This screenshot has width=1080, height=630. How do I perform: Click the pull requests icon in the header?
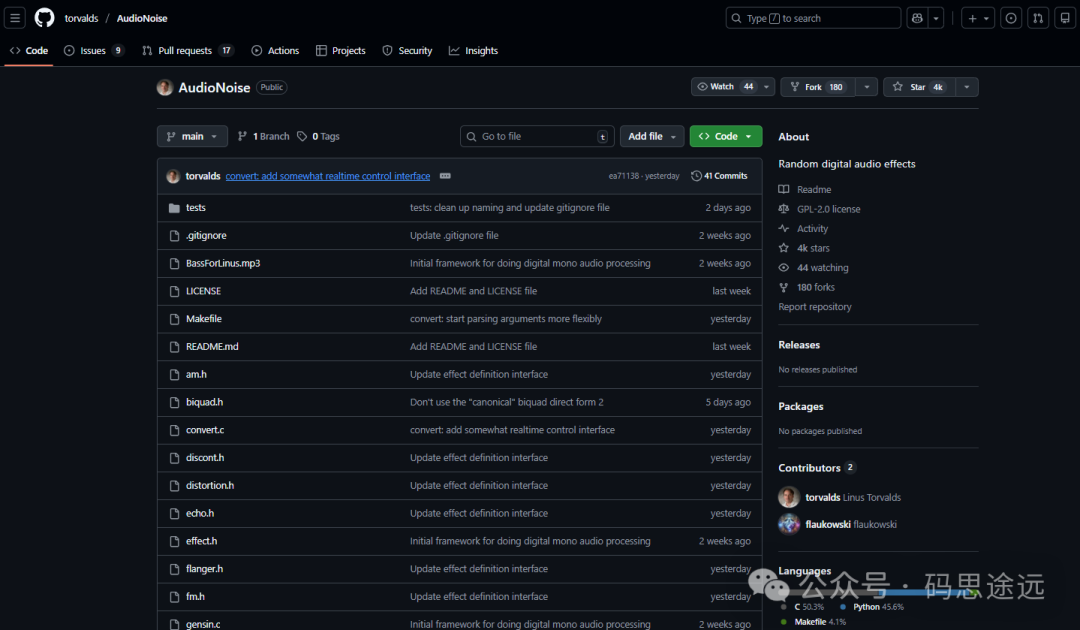click(1037, 17)
